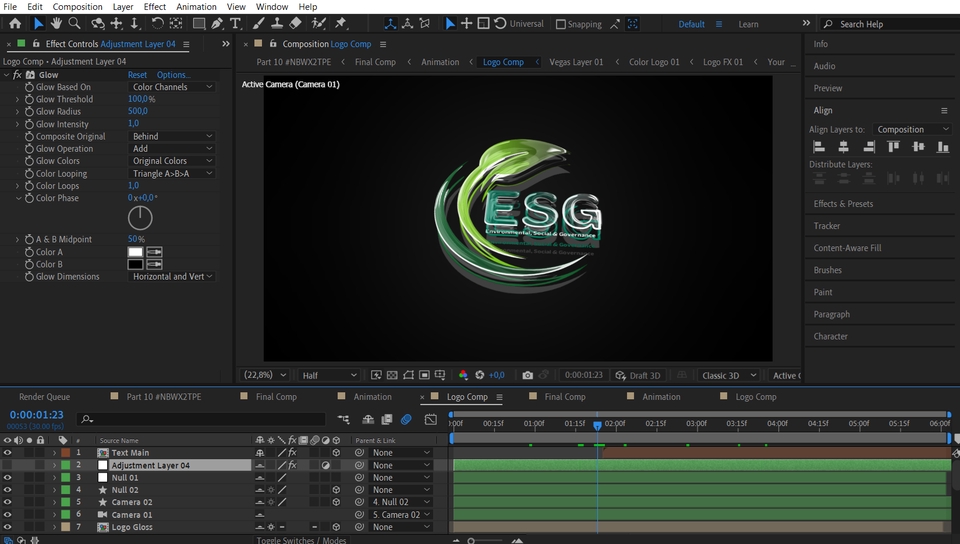Select the Eraser tool
The height and width of the screenshot is (544, 960).
(295, 23)
